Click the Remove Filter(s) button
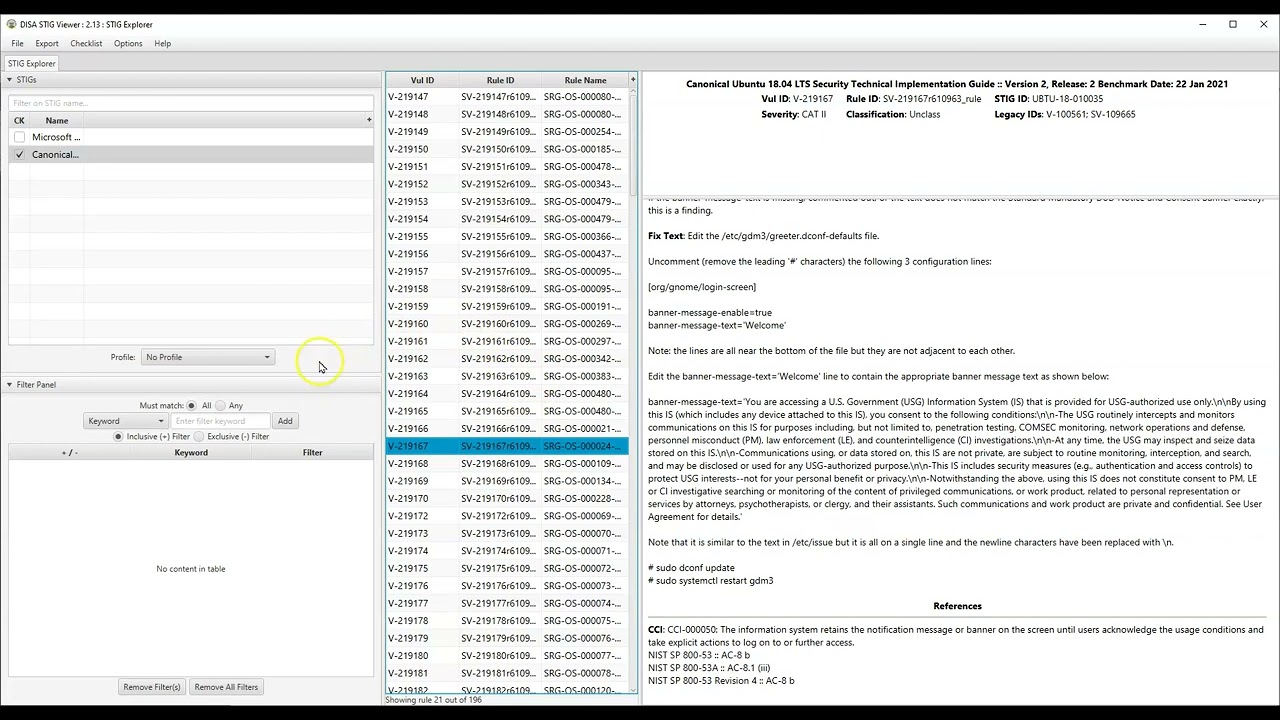Image resolution: width=1280 pixels, height=720 pixels. [152, 687]
